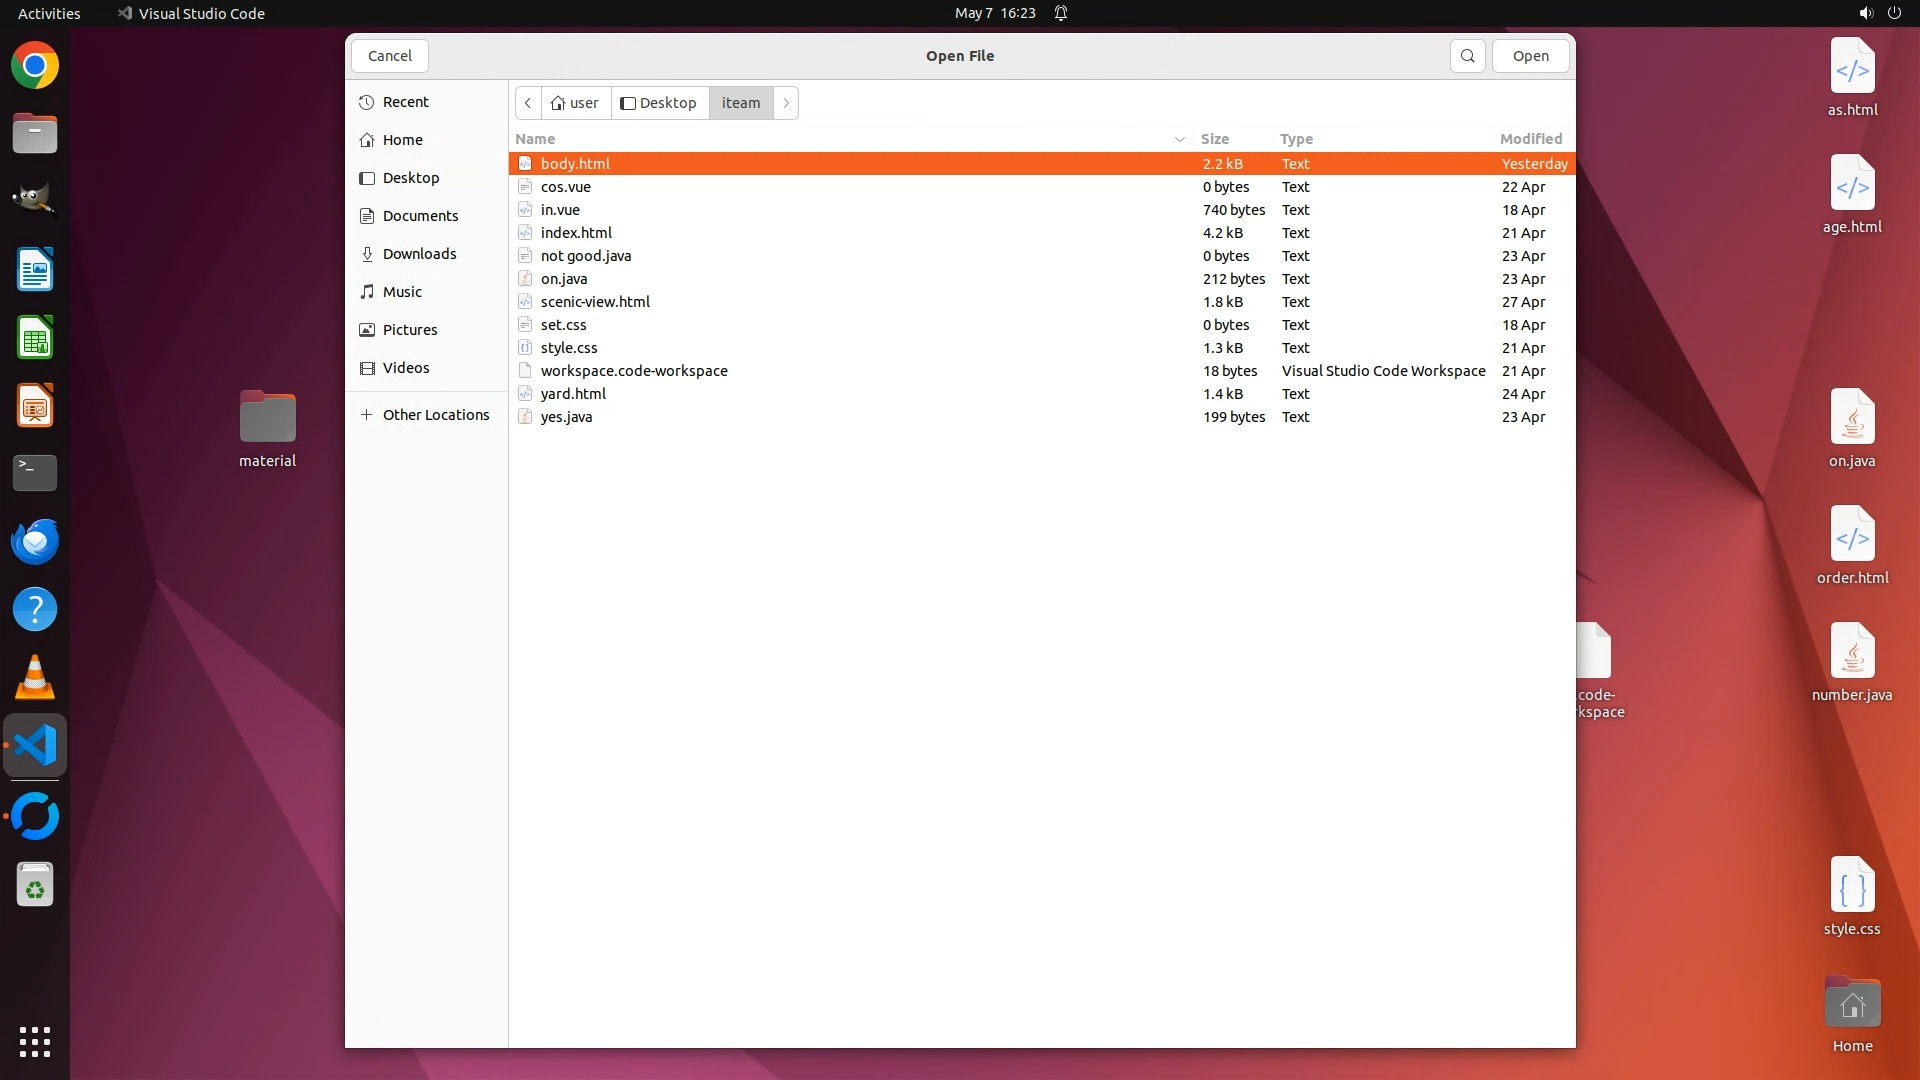Sort files by the Size column
The height and width of the screenshot is (1080, 1920).
tap(1215, 139)
